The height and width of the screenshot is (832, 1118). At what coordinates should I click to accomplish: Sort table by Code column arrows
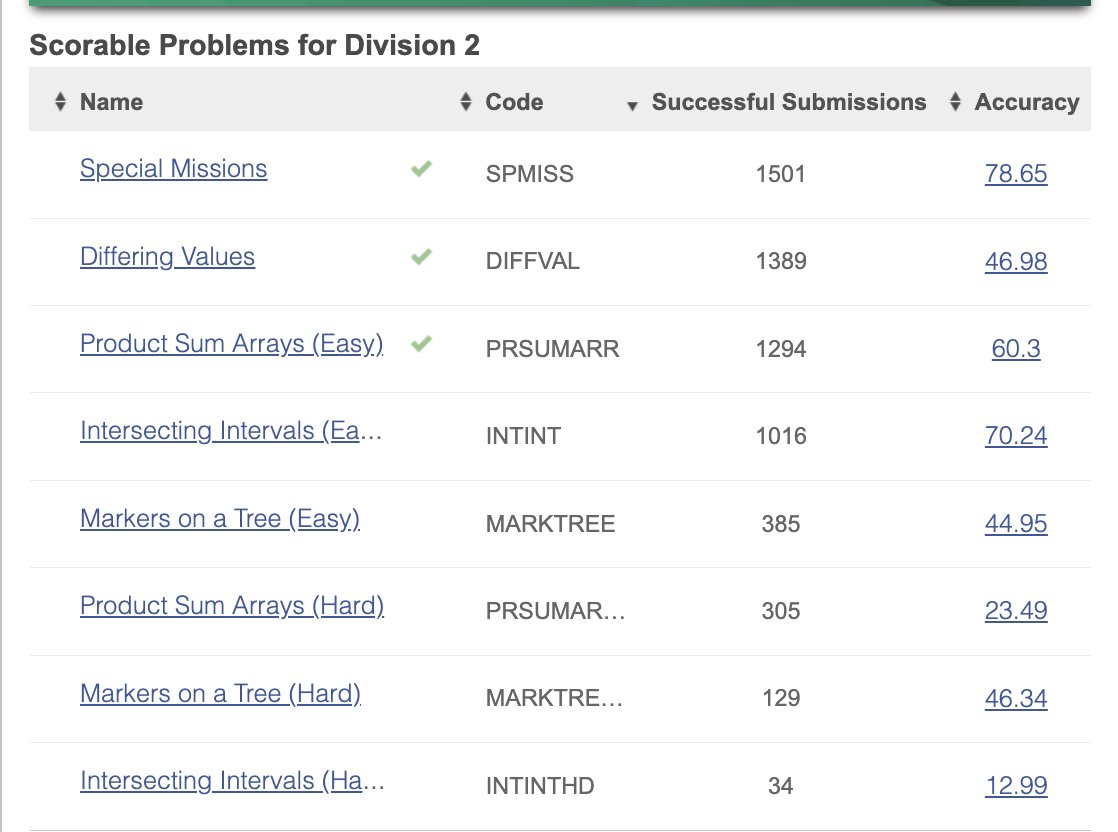(x=466, y=102)
